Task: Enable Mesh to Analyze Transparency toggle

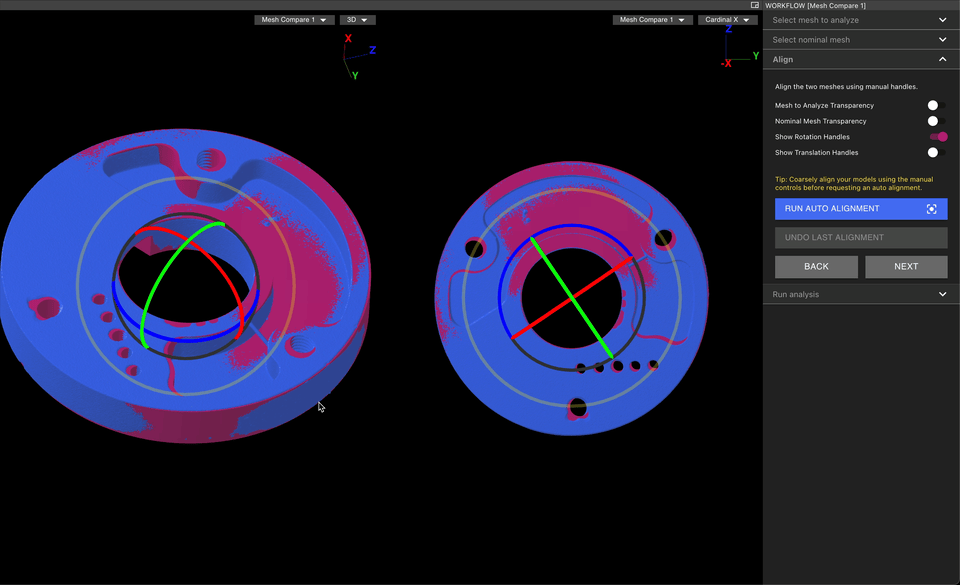Action: (x=937, y=105)
